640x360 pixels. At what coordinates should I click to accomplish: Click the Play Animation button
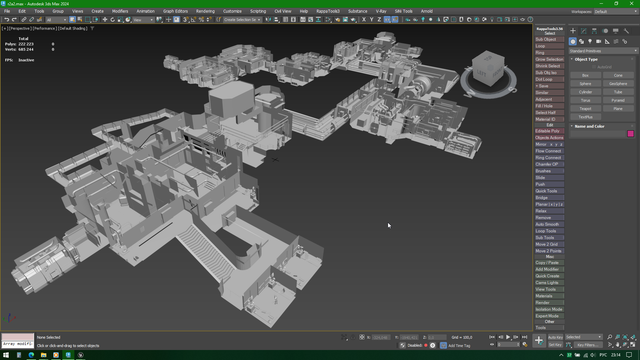(508, 337)
